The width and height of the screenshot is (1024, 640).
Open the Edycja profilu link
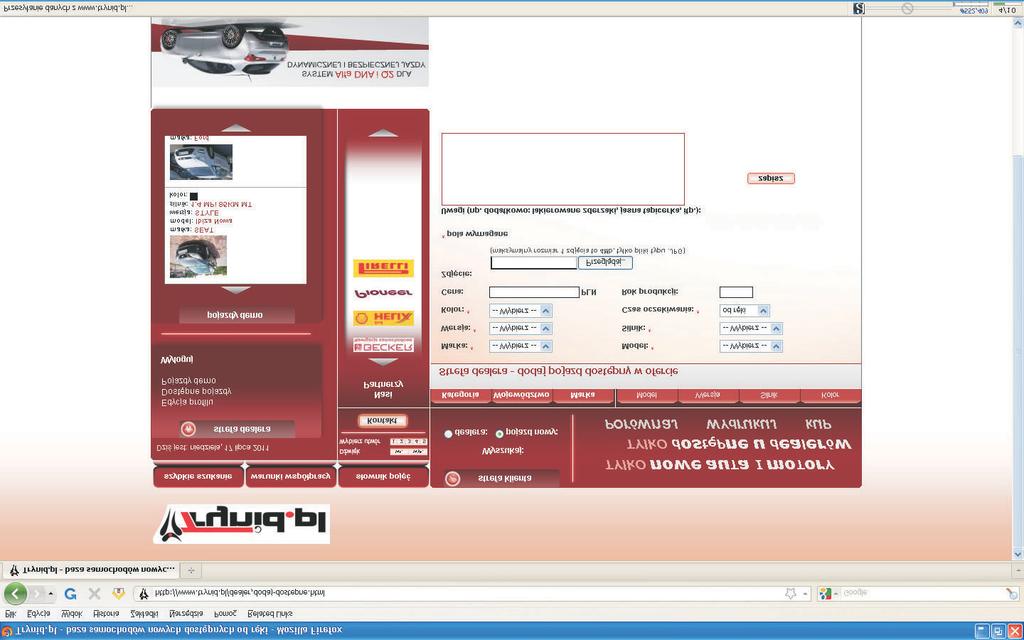pos(187,403)
